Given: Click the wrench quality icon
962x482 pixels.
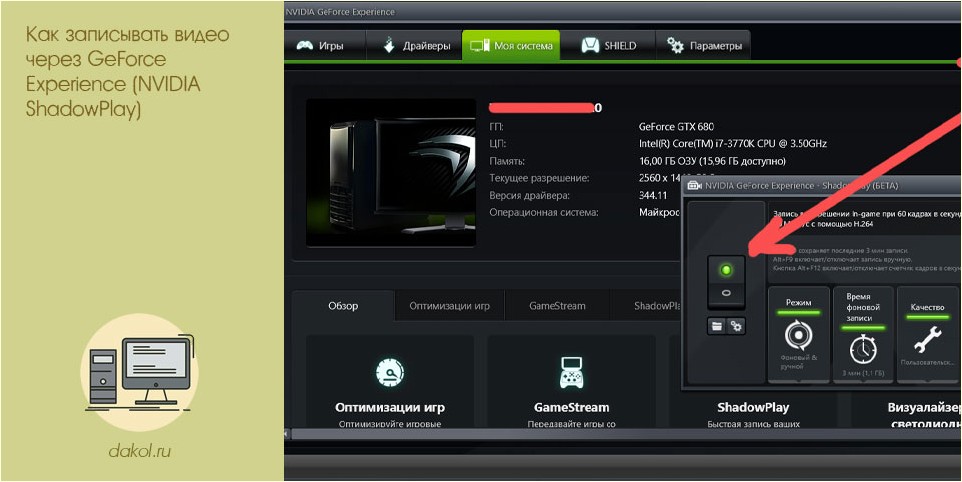Looking at the screenshot, I should (x=927, y=339).
